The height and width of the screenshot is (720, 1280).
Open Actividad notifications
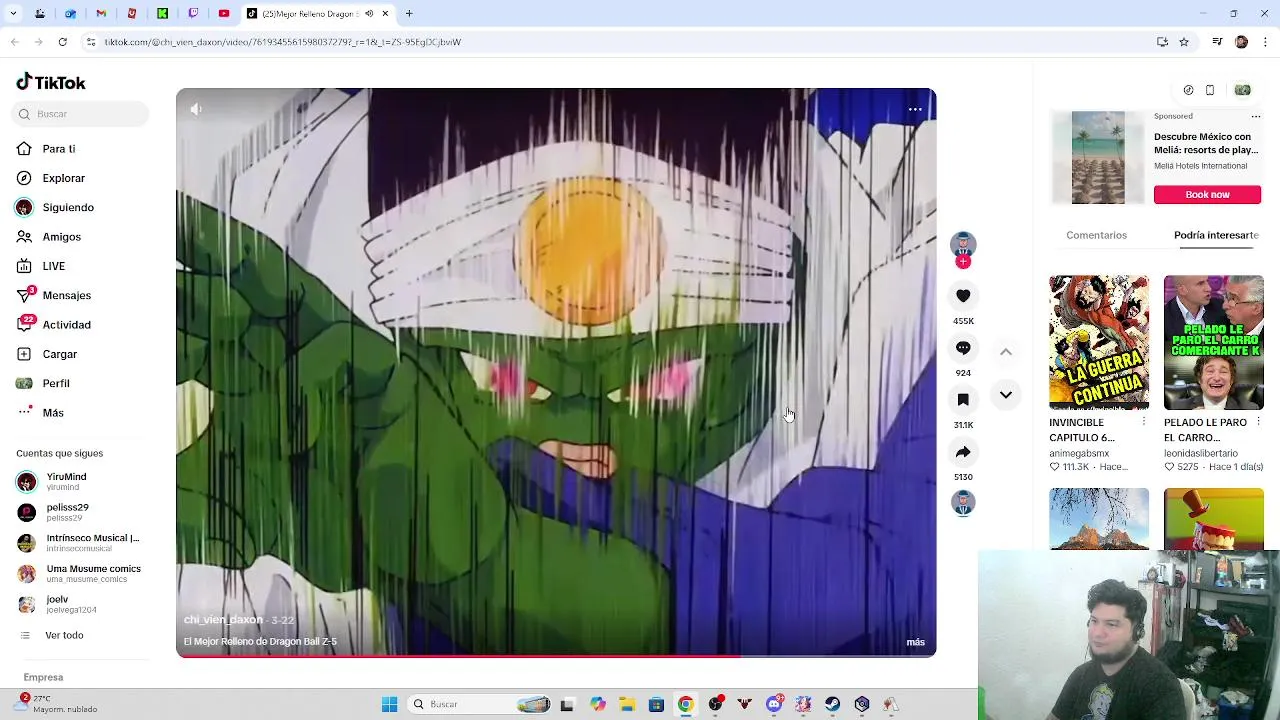click(x=66, y=325)
